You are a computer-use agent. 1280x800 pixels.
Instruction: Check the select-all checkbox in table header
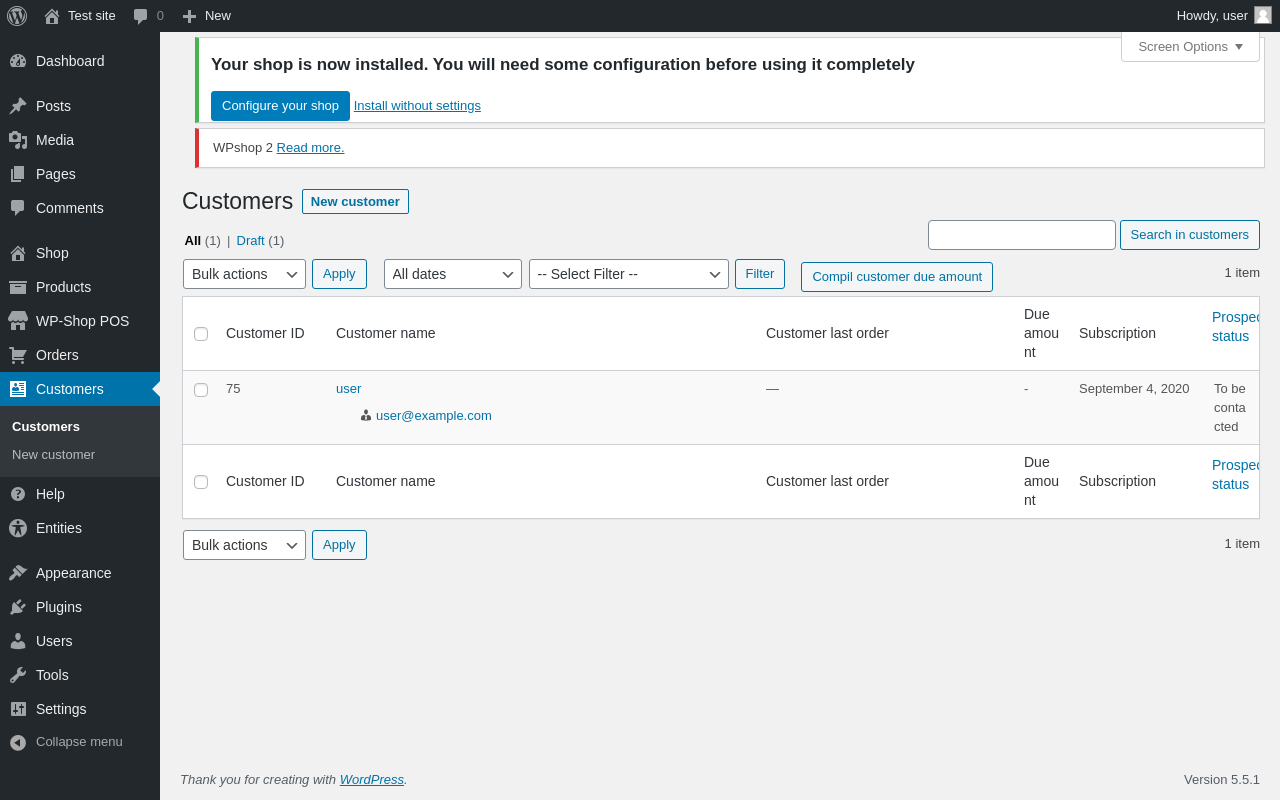pos(201,334)
